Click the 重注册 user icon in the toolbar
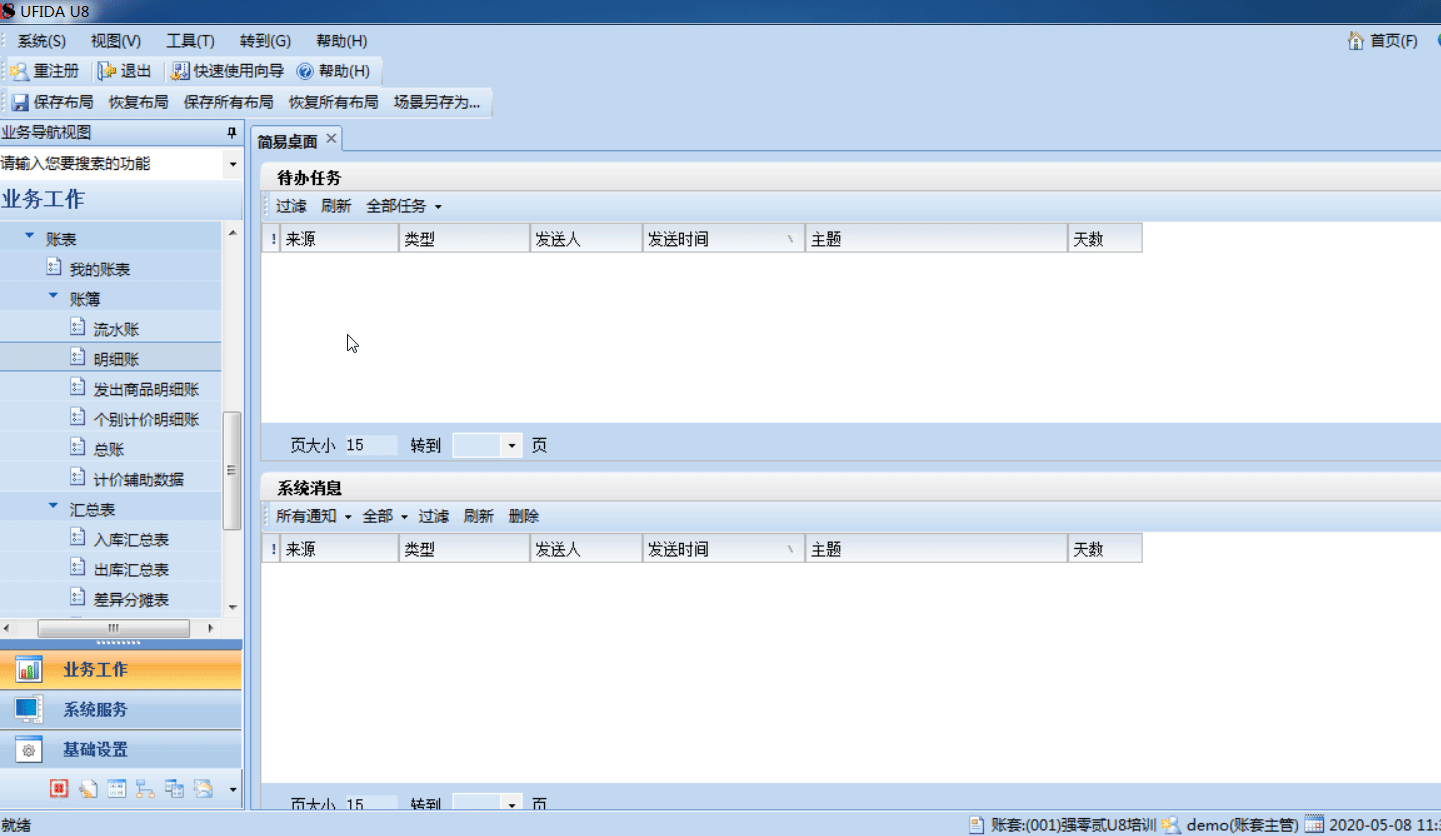 pos(19,71)
